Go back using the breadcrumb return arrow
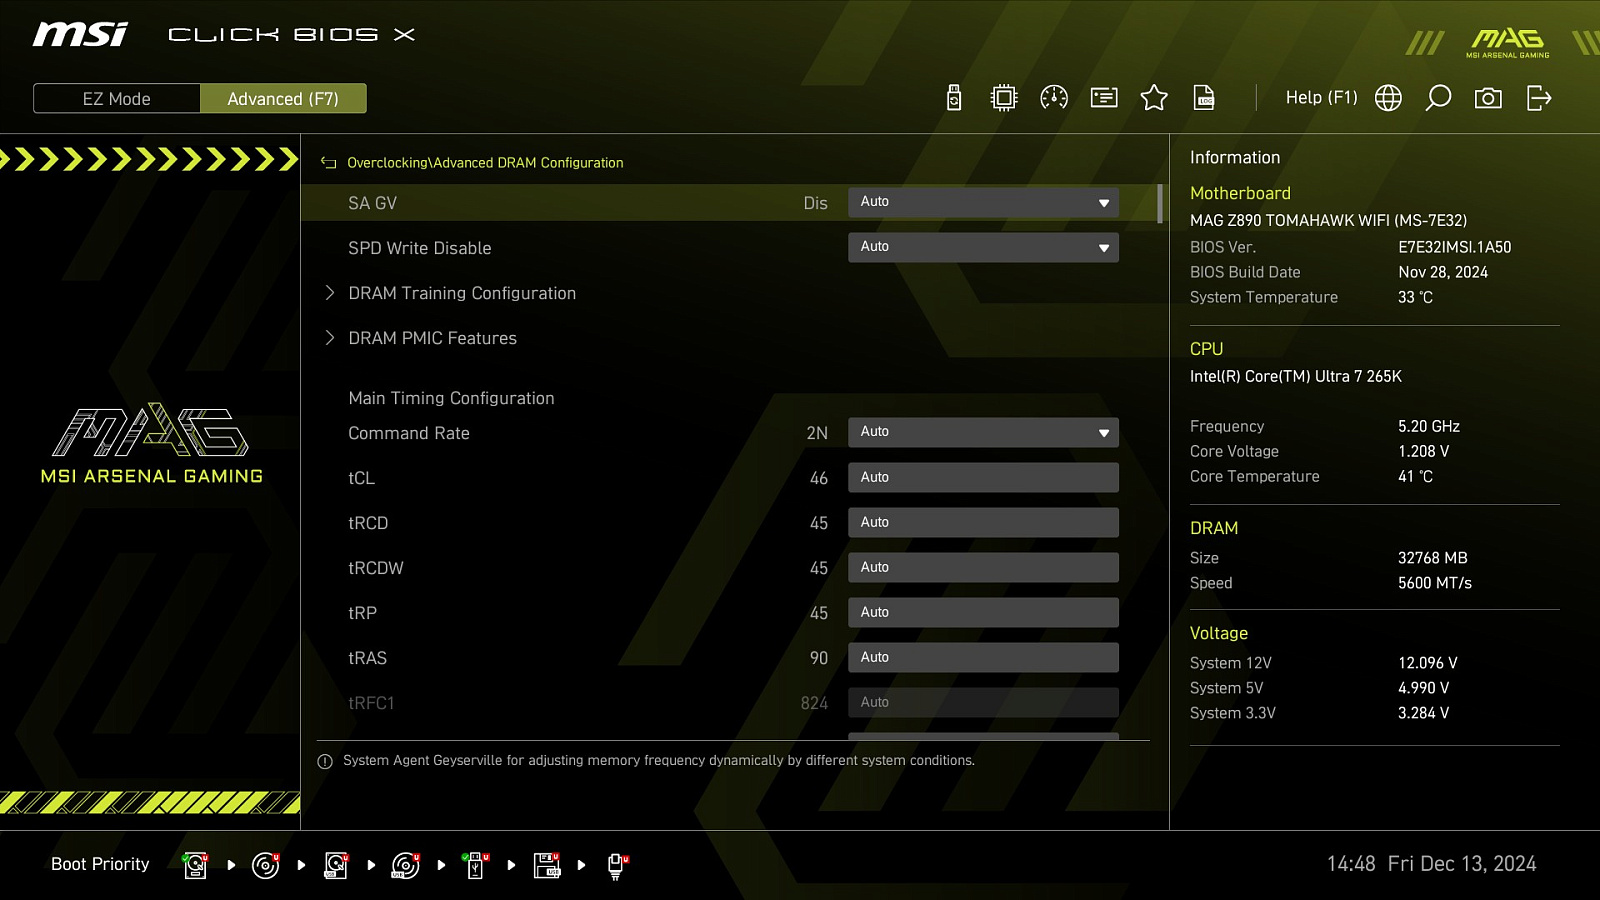 tap(328, 162)
